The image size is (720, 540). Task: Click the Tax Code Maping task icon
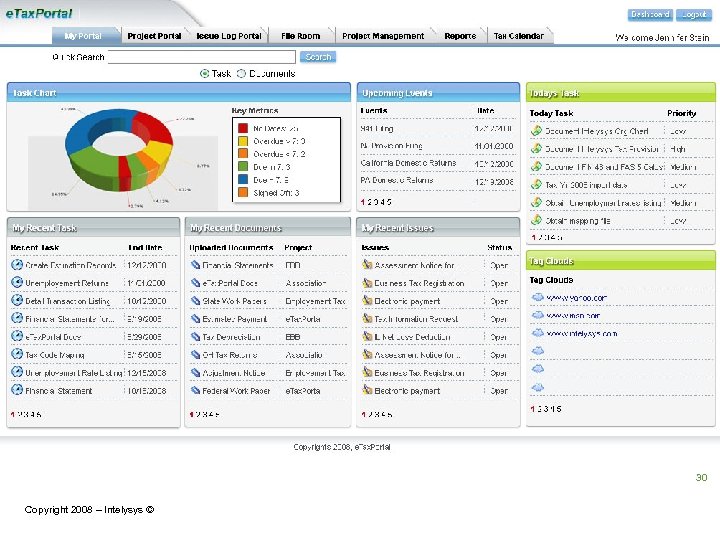point(17,354)
